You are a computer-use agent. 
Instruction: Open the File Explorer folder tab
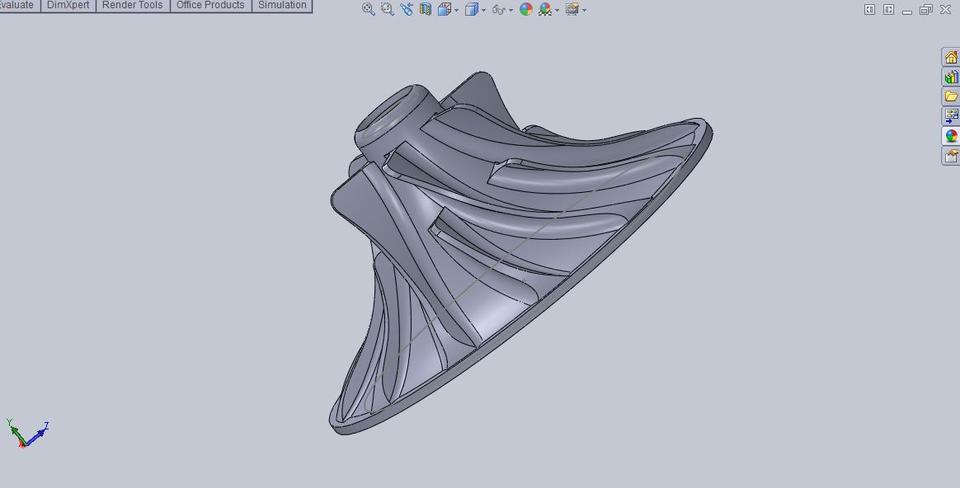point(951,97)
